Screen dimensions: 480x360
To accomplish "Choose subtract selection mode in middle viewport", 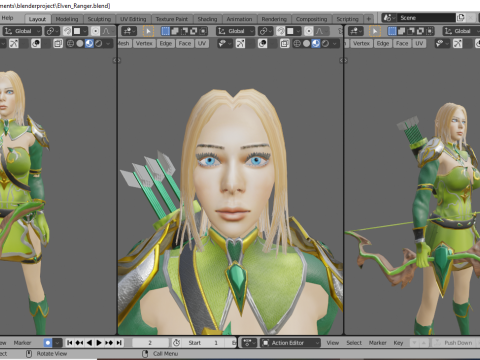I will (x=184, y=31).
